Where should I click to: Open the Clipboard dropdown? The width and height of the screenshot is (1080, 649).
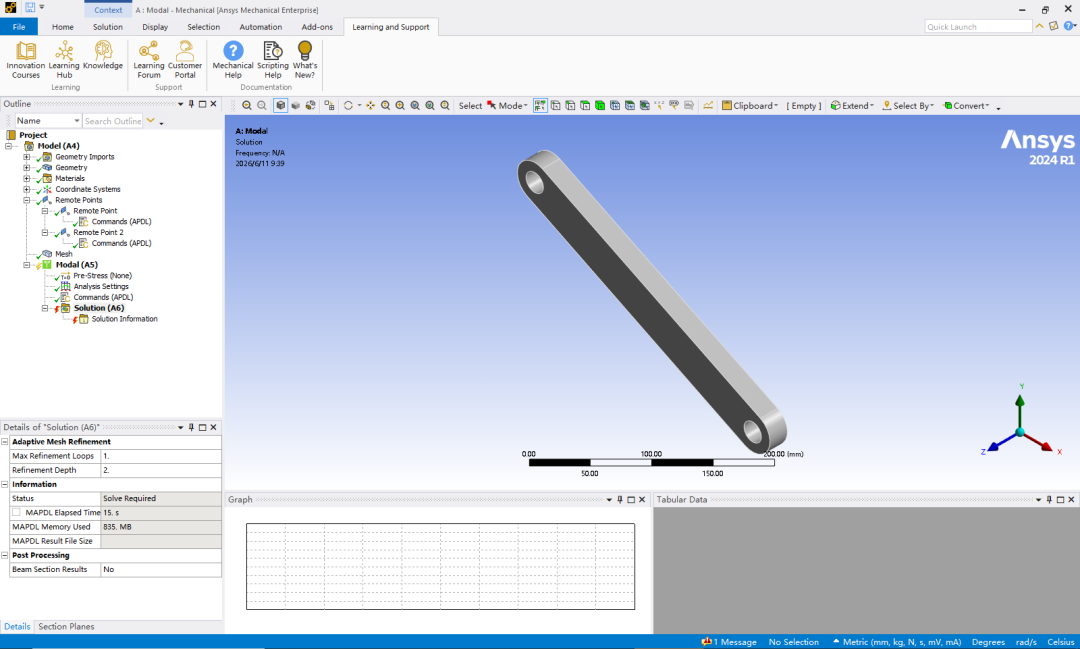pos(750,105)
